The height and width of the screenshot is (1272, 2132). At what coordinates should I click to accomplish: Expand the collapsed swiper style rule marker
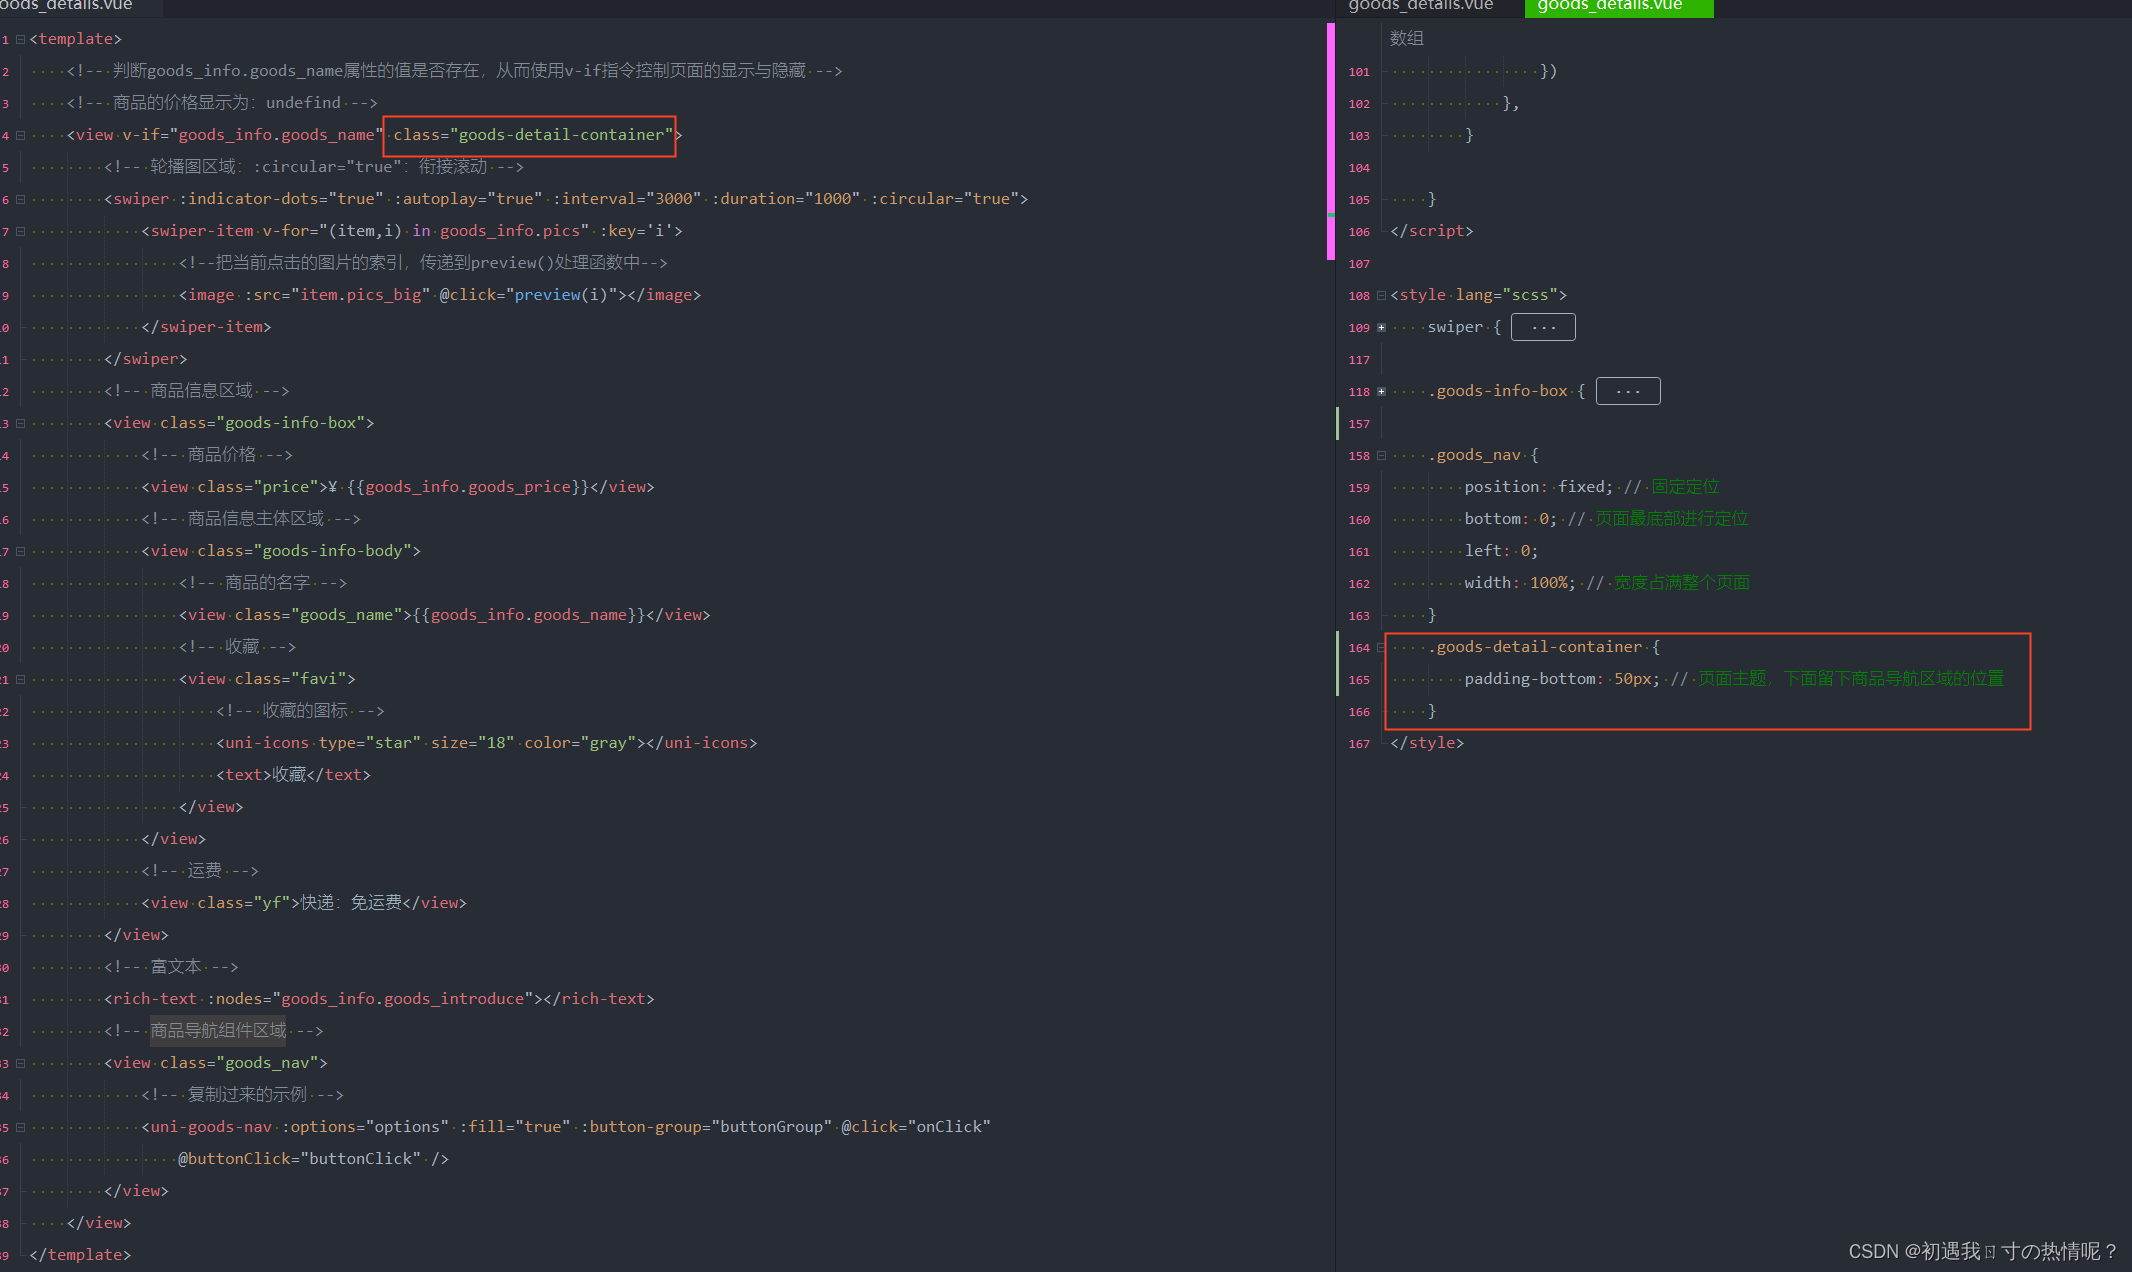(x=1381, y=328)
